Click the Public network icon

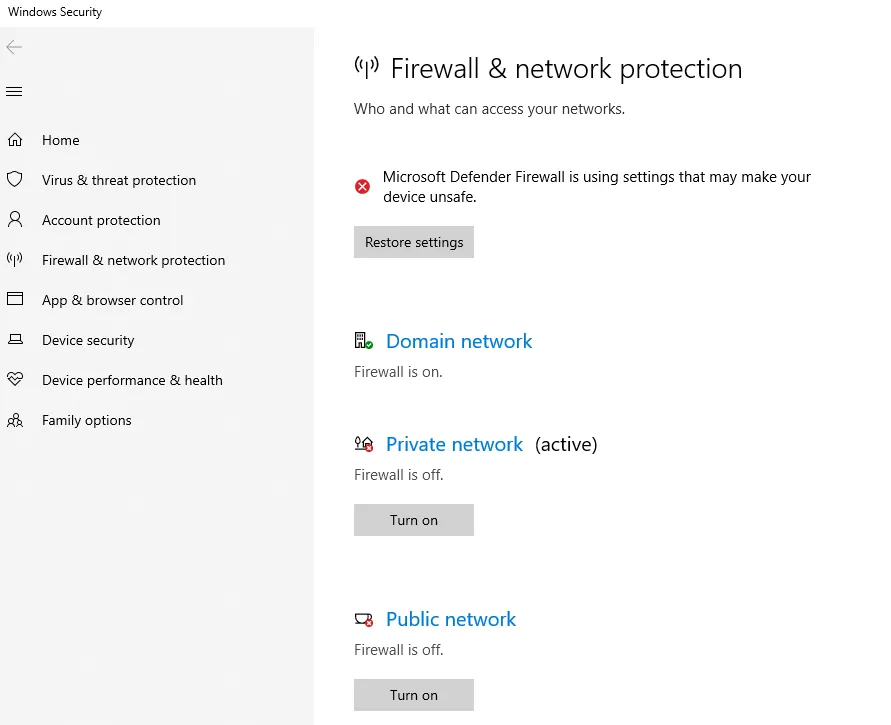(364, 619)
